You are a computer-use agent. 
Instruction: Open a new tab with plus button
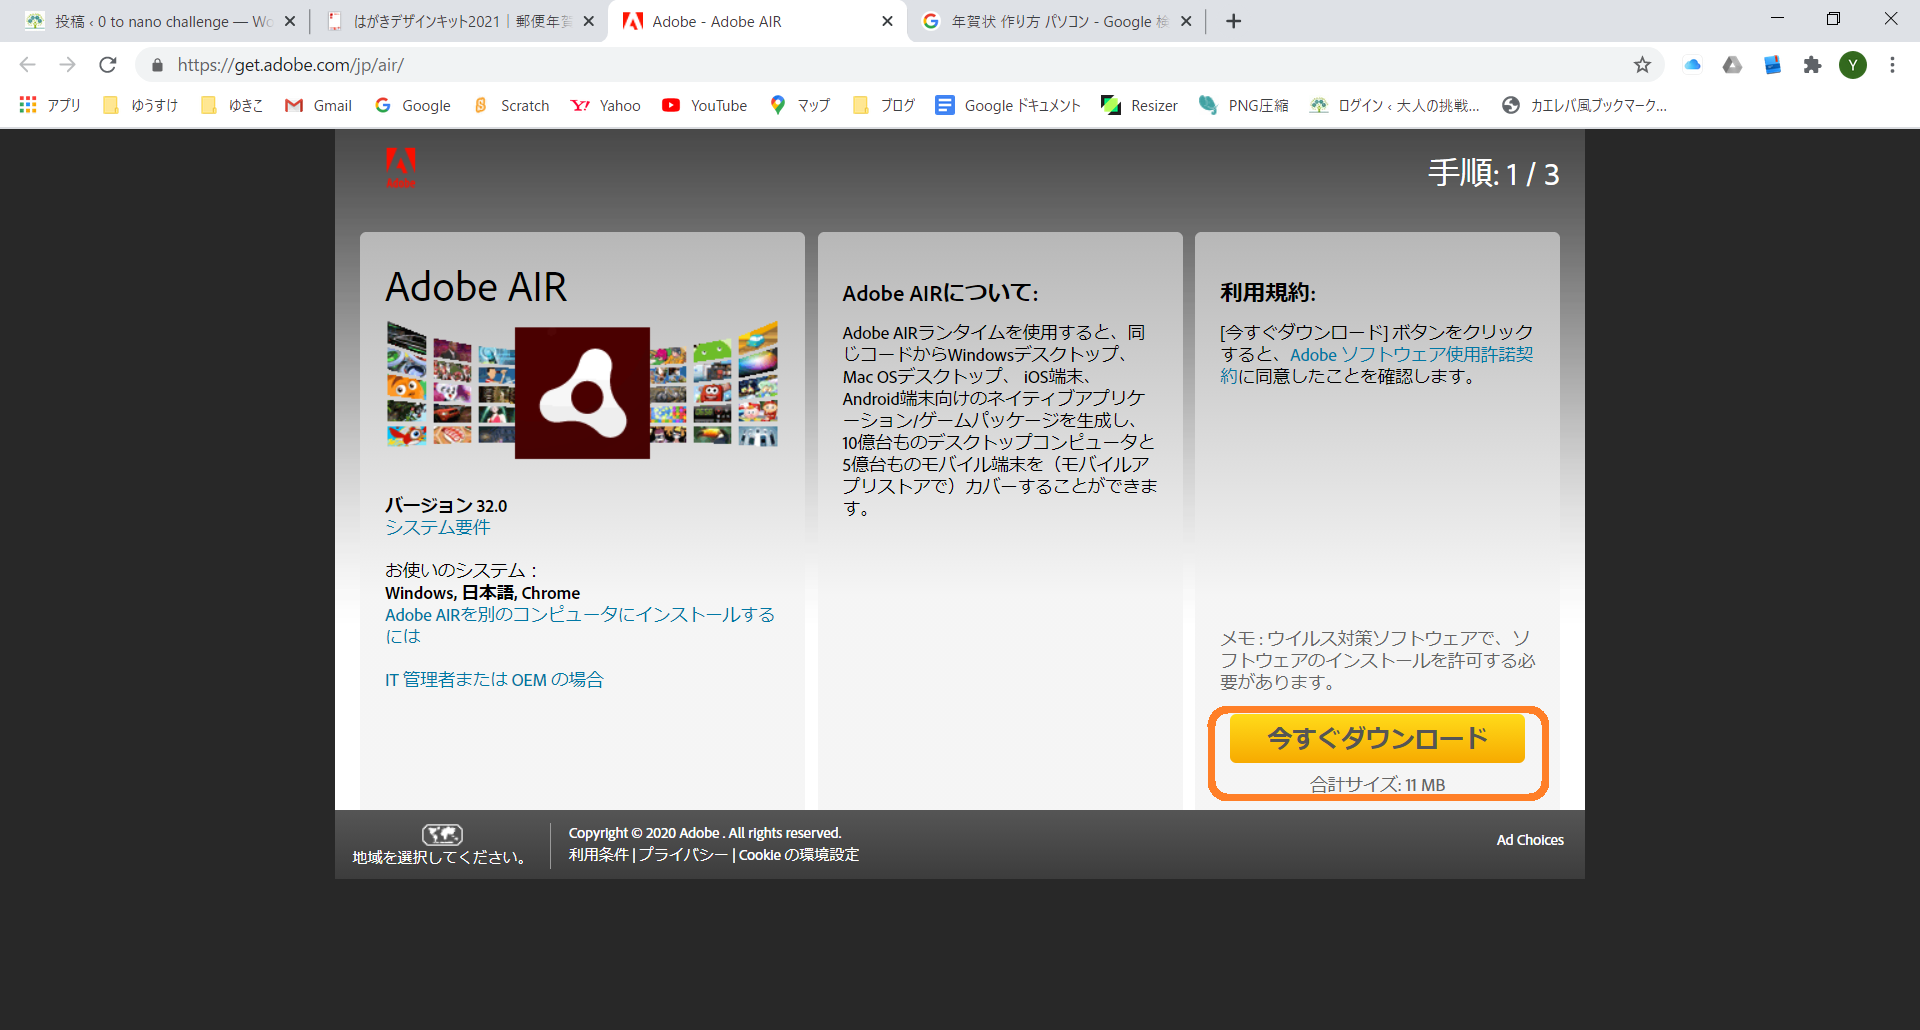(x=1234, y=21)
